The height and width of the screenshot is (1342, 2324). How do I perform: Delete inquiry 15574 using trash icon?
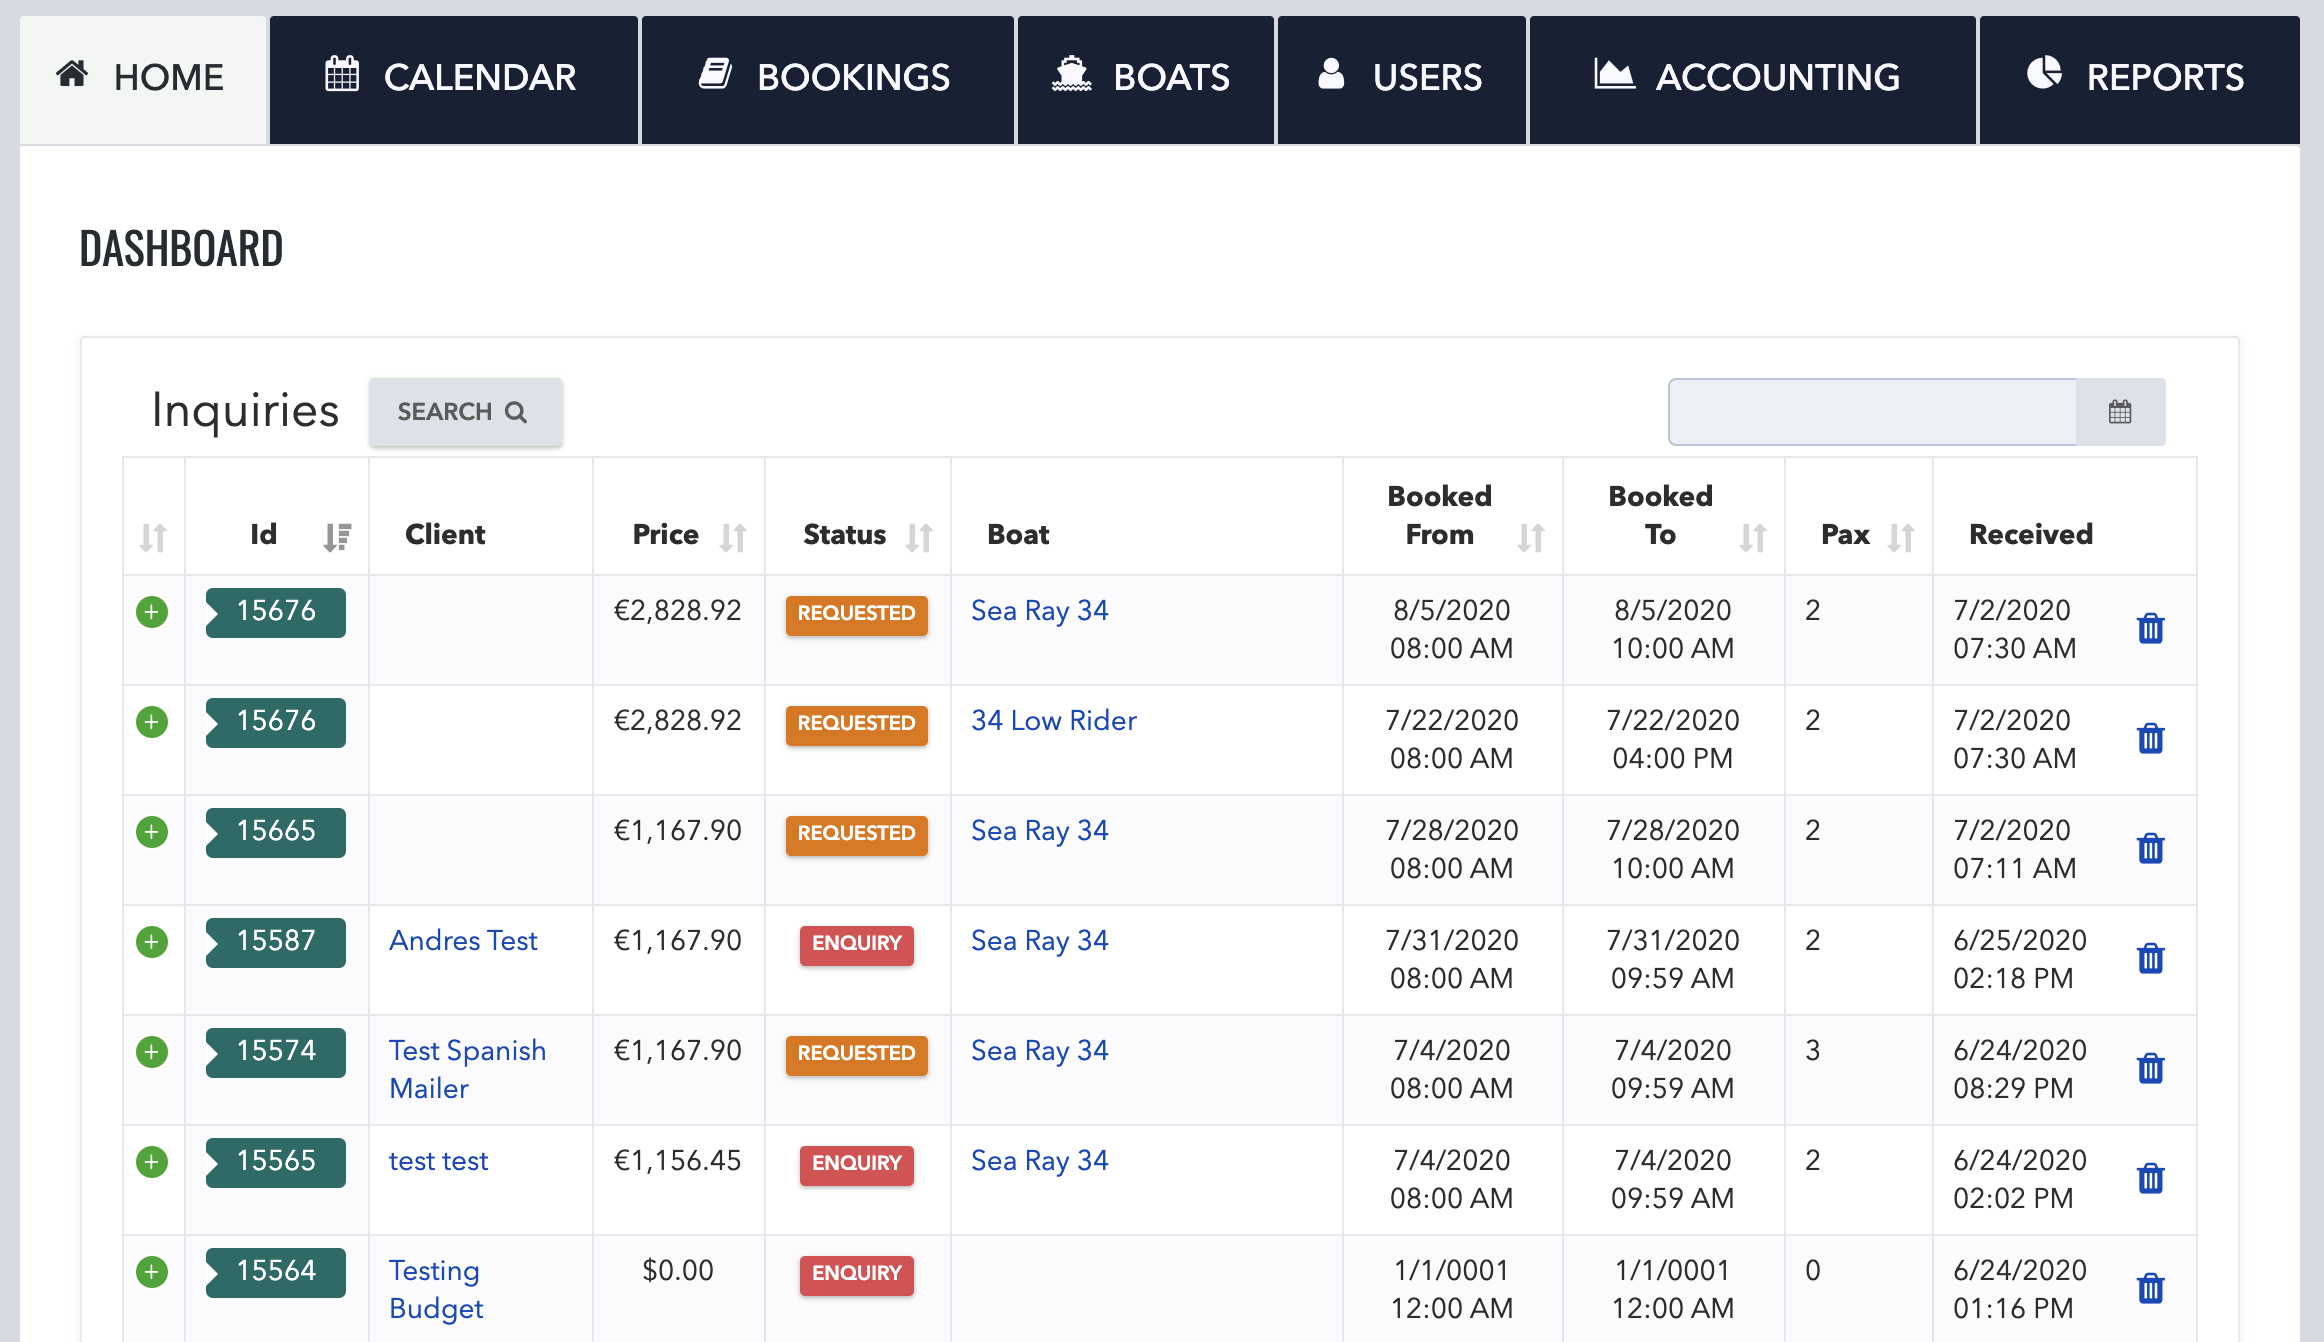(2150, 1068)
